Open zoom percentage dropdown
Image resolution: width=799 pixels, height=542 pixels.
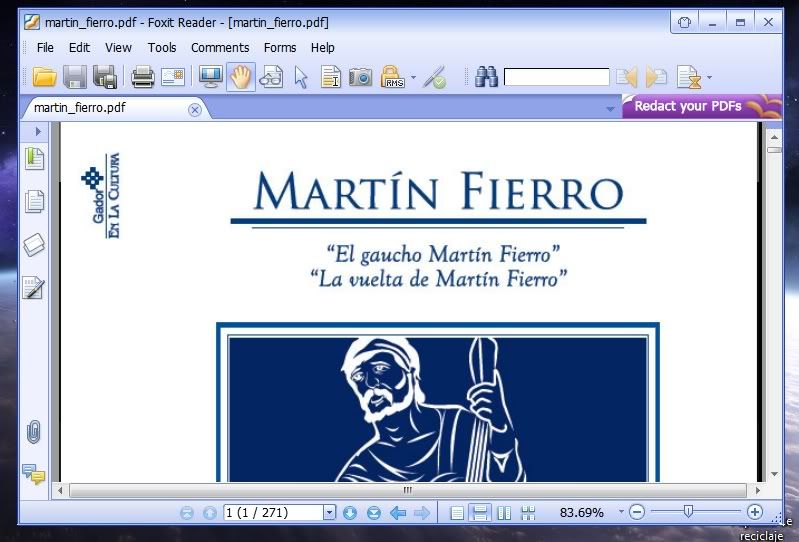621,511
